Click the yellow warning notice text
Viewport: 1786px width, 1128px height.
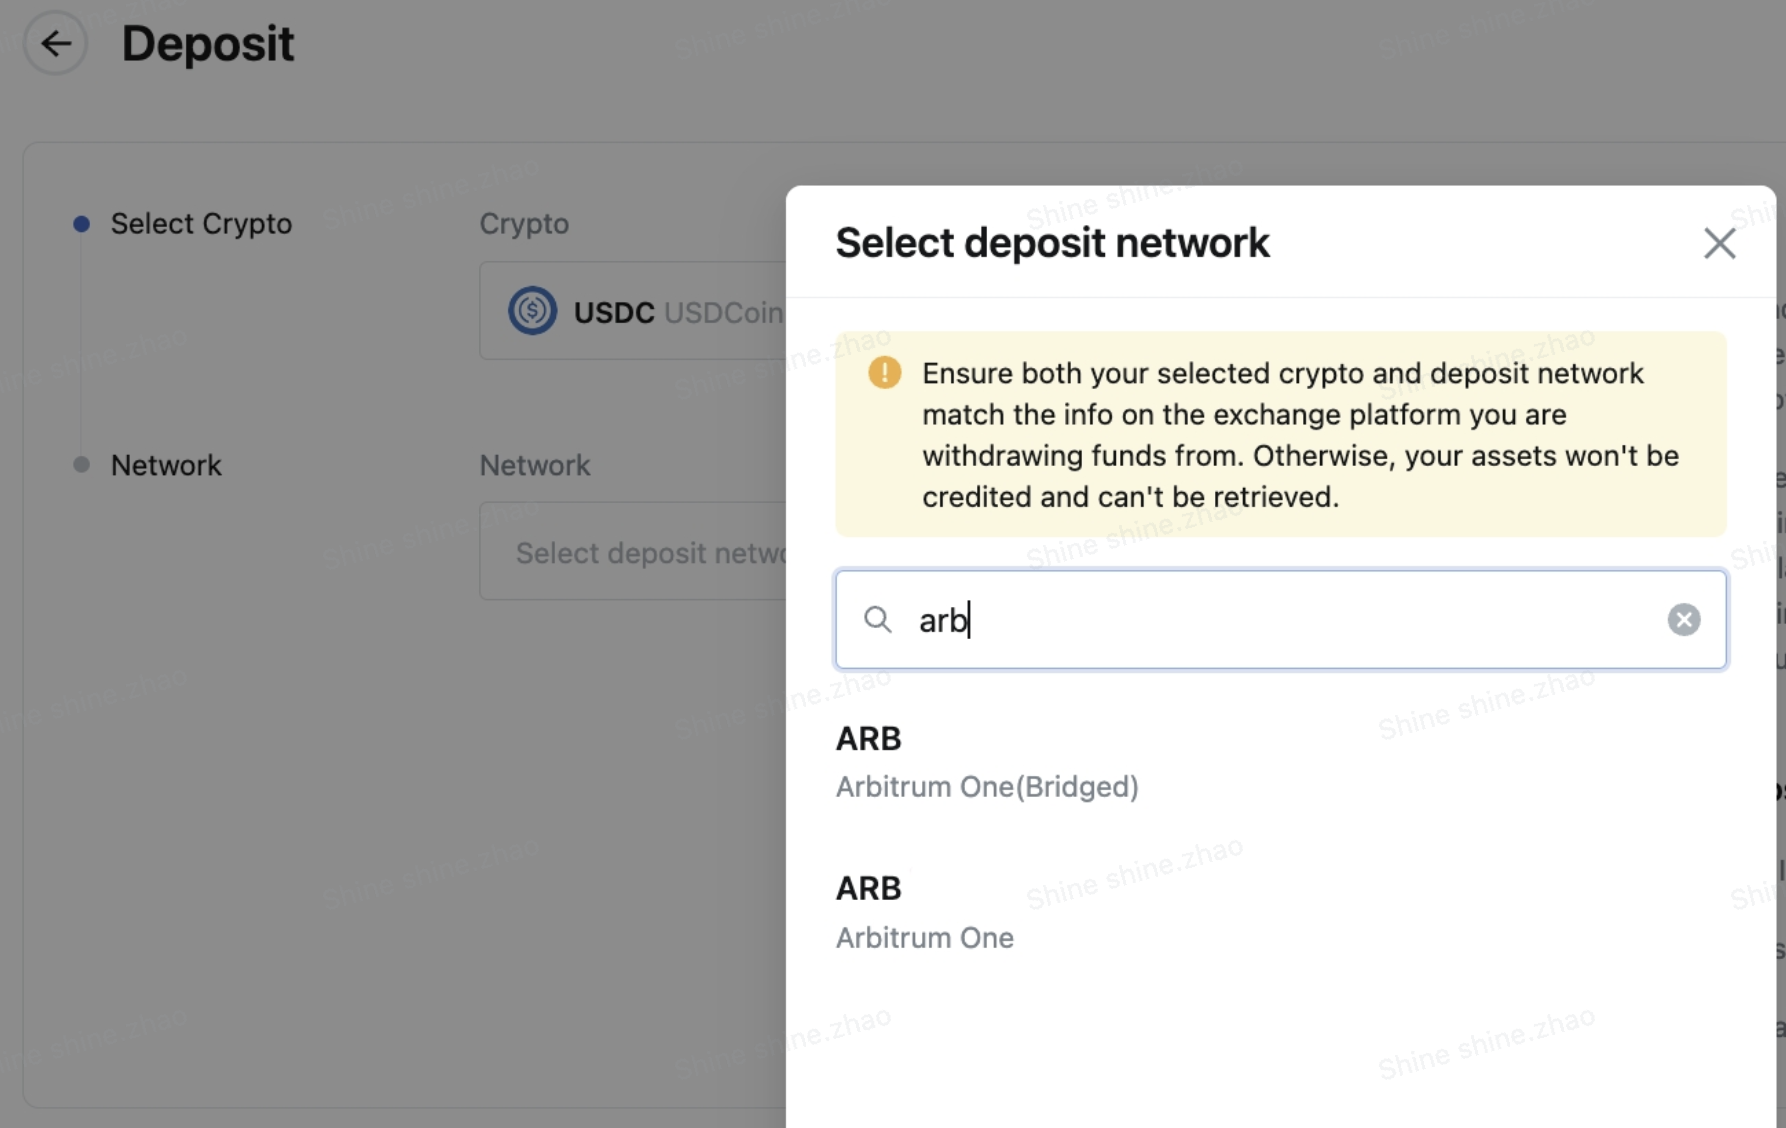[1300, 435]
